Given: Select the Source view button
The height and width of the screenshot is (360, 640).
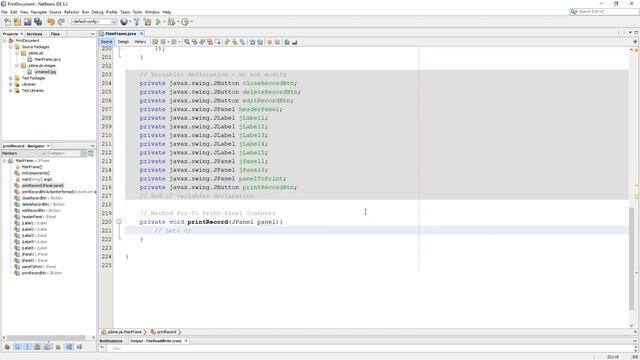Looking at the screenshot, I should [106, 42].
